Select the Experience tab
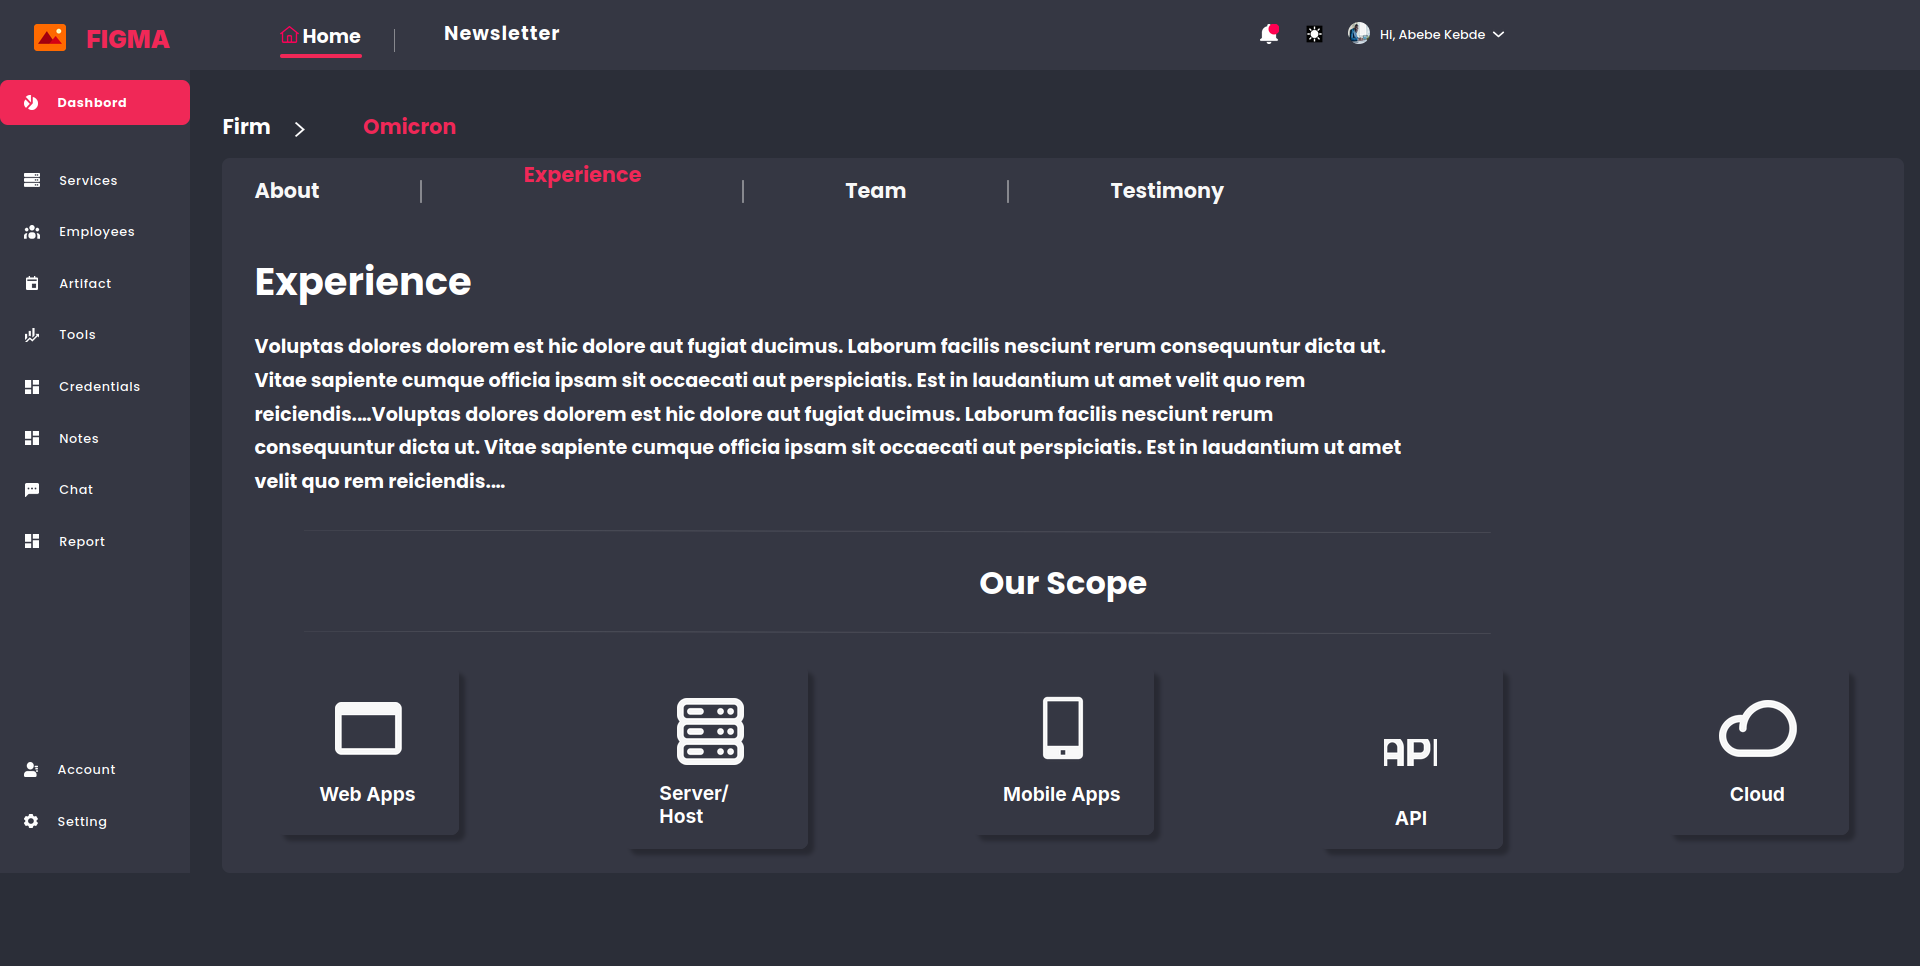The height and width of the screenshot is (966, 1920). 582,174
